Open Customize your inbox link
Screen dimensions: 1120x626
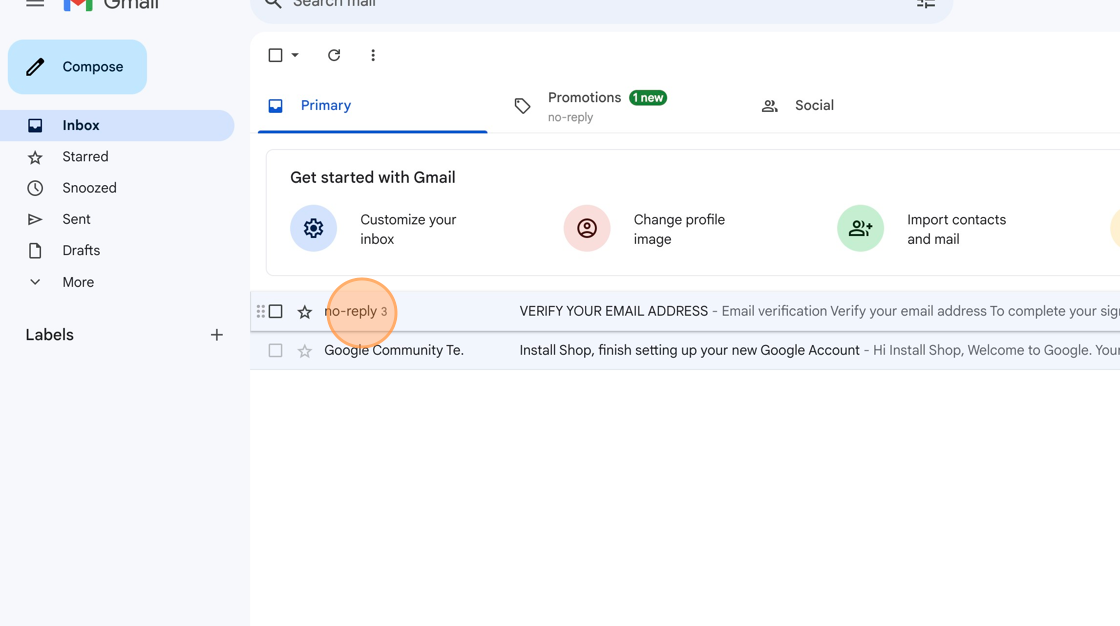point(408,229)
